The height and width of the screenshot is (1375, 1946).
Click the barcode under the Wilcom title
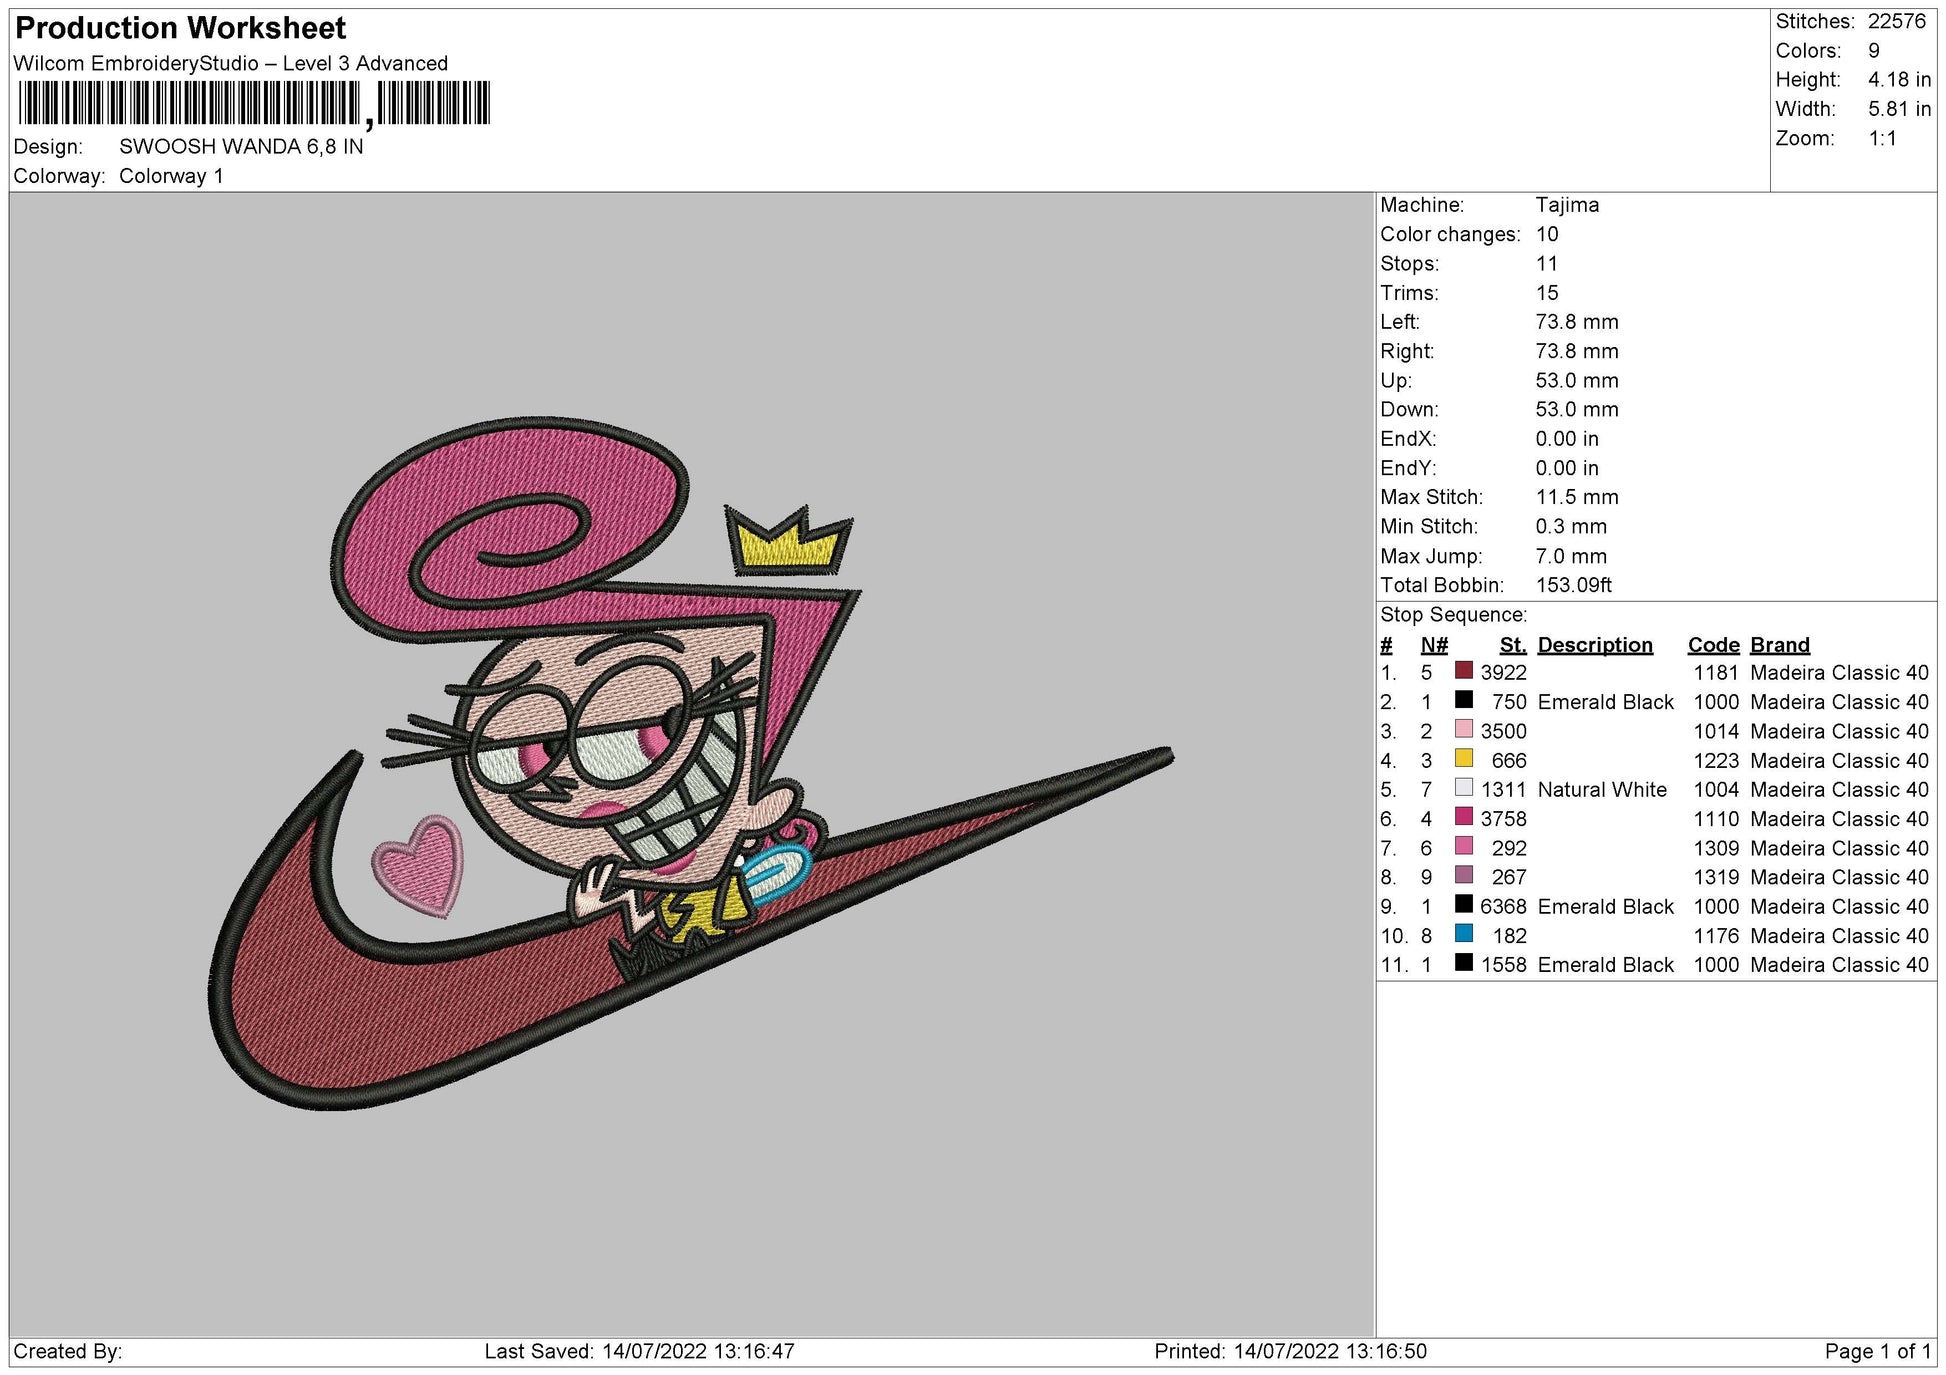254,104
